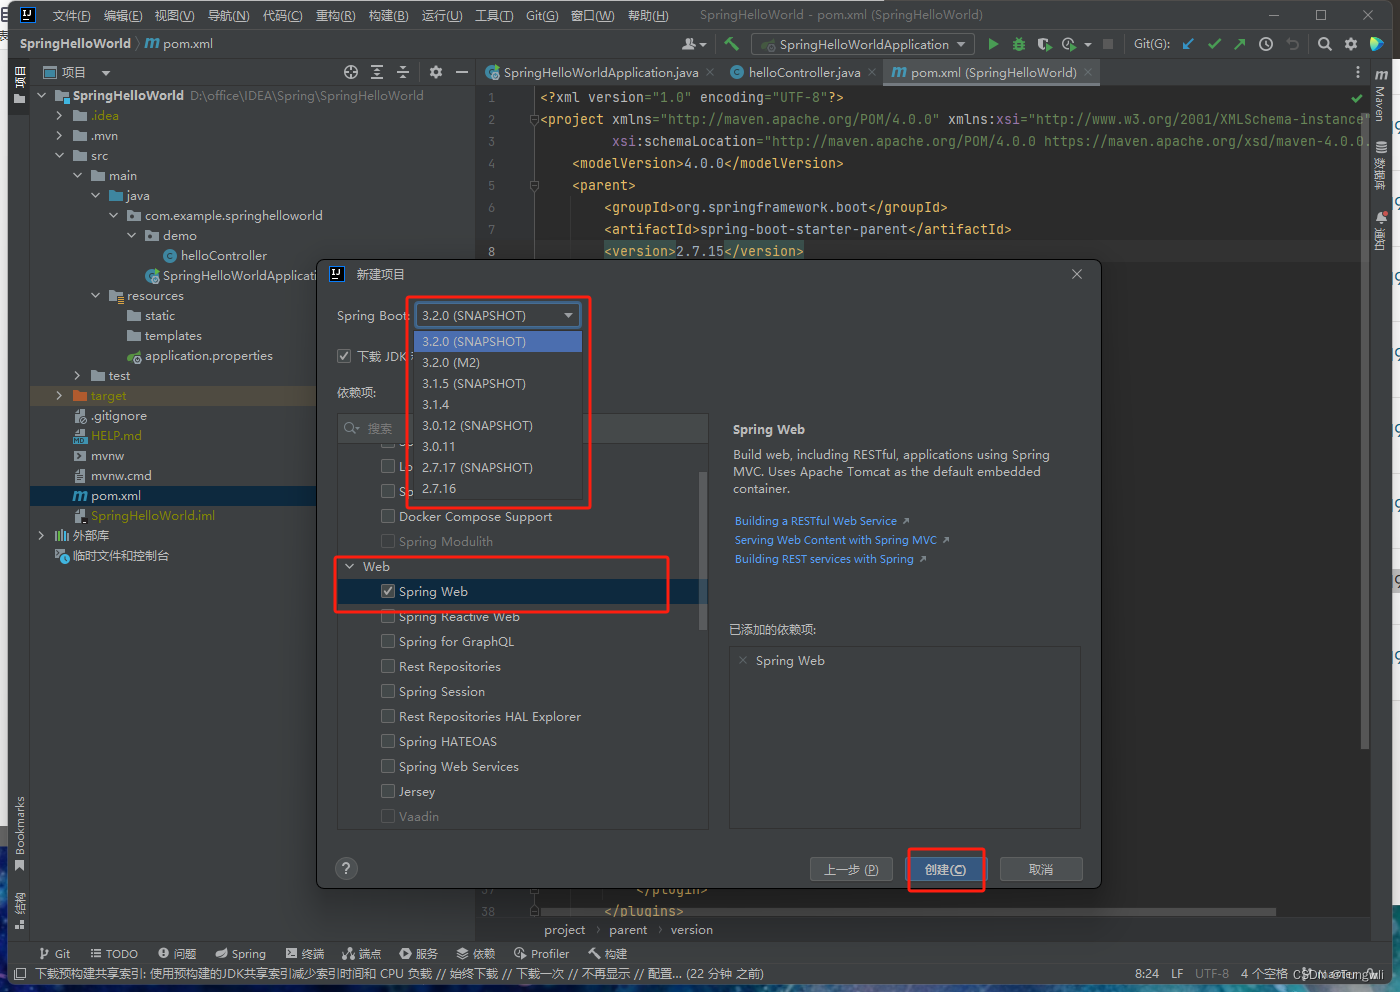
Task: Check Spring Reactive Web dependency
Action: coord(388,616)
